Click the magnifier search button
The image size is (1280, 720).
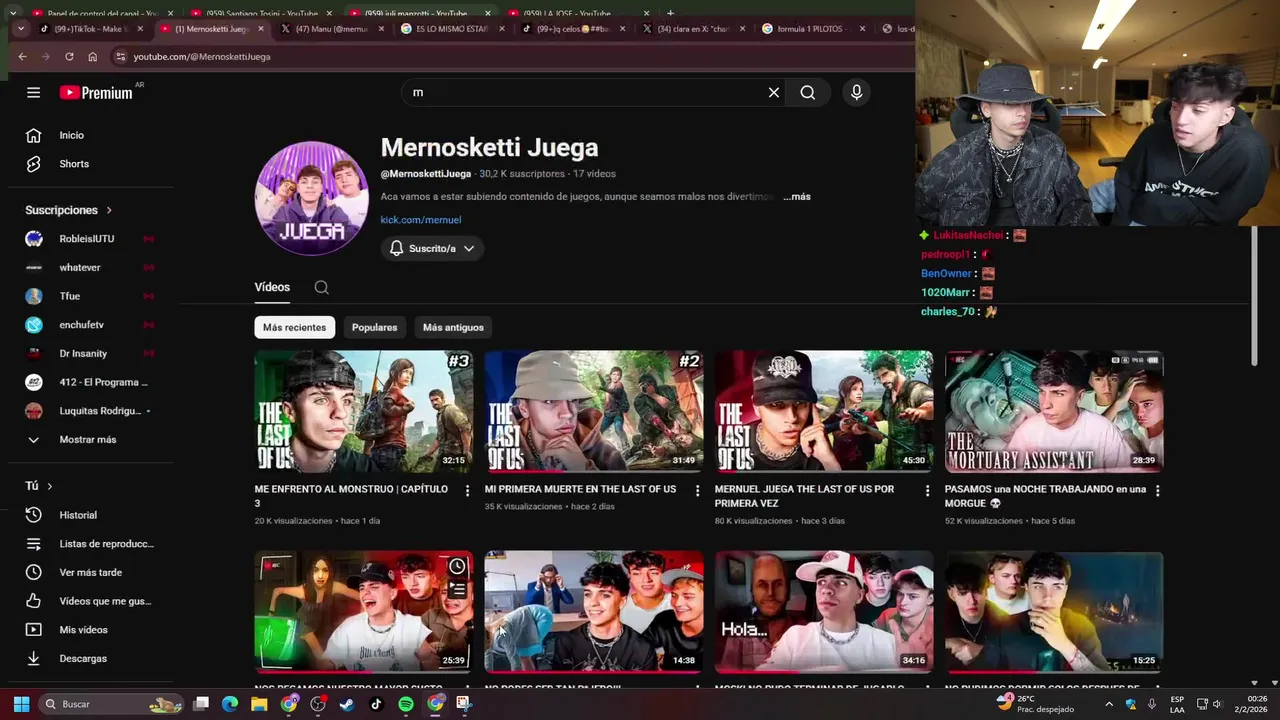(807, 92)
